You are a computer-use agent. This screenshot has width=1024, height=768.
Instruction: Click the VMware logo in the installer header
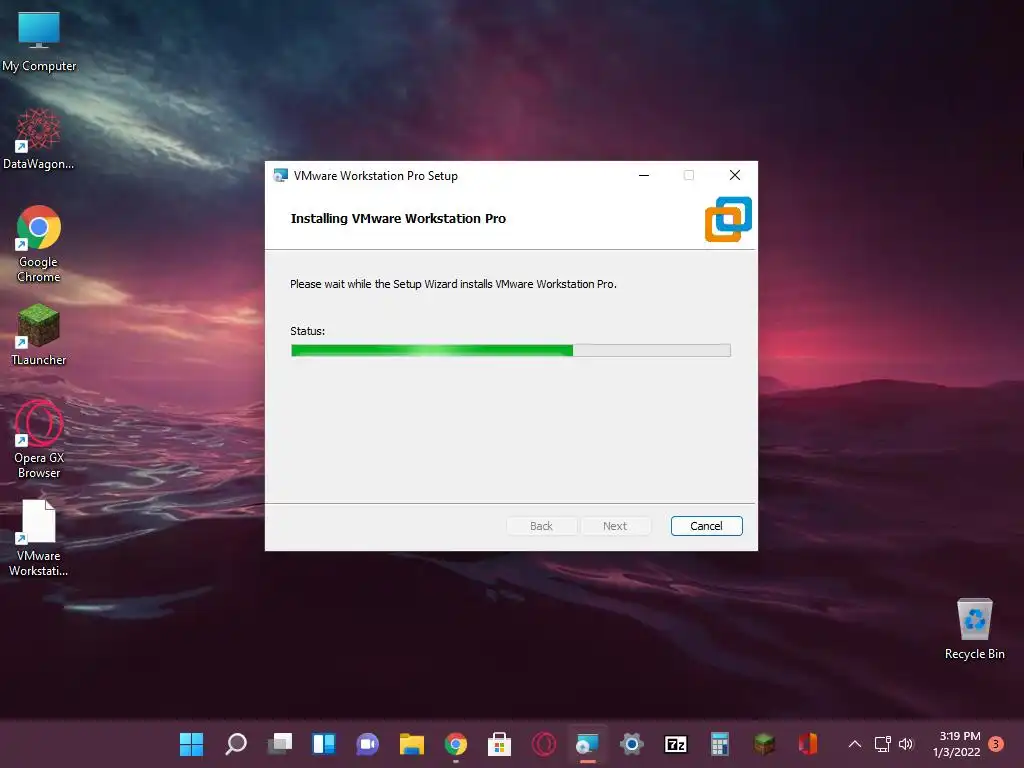tap(728, 219)
